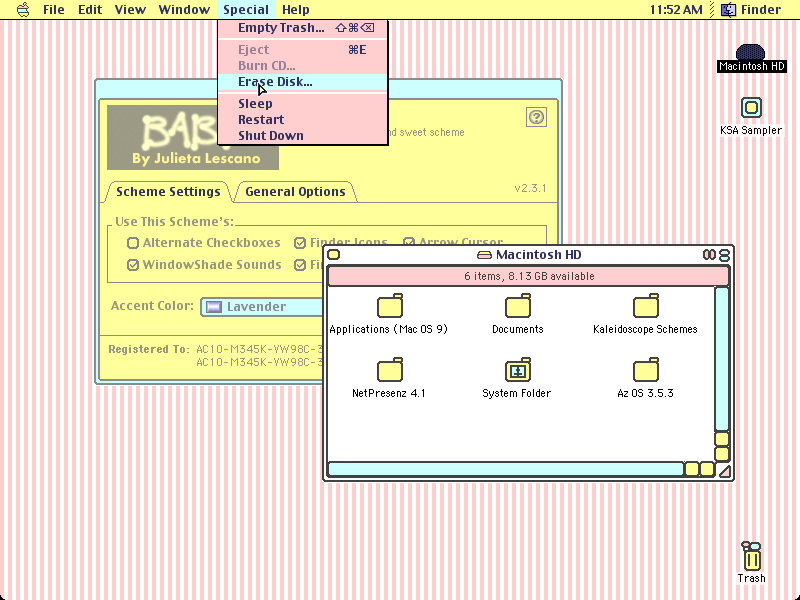Select the Applications (Mac OS 9) folder icon
Screen dimensions: 800x600
pos(390,306)
